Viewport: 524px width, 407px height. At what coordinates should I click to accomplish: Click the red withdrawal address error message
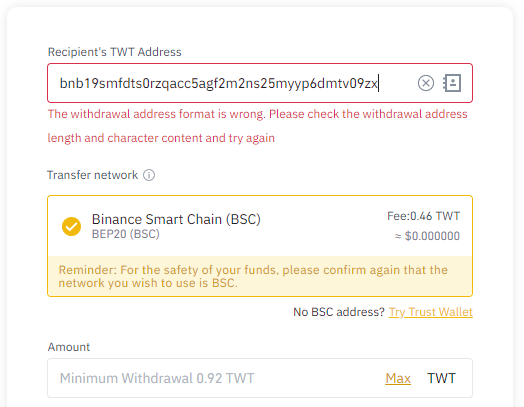257,126
